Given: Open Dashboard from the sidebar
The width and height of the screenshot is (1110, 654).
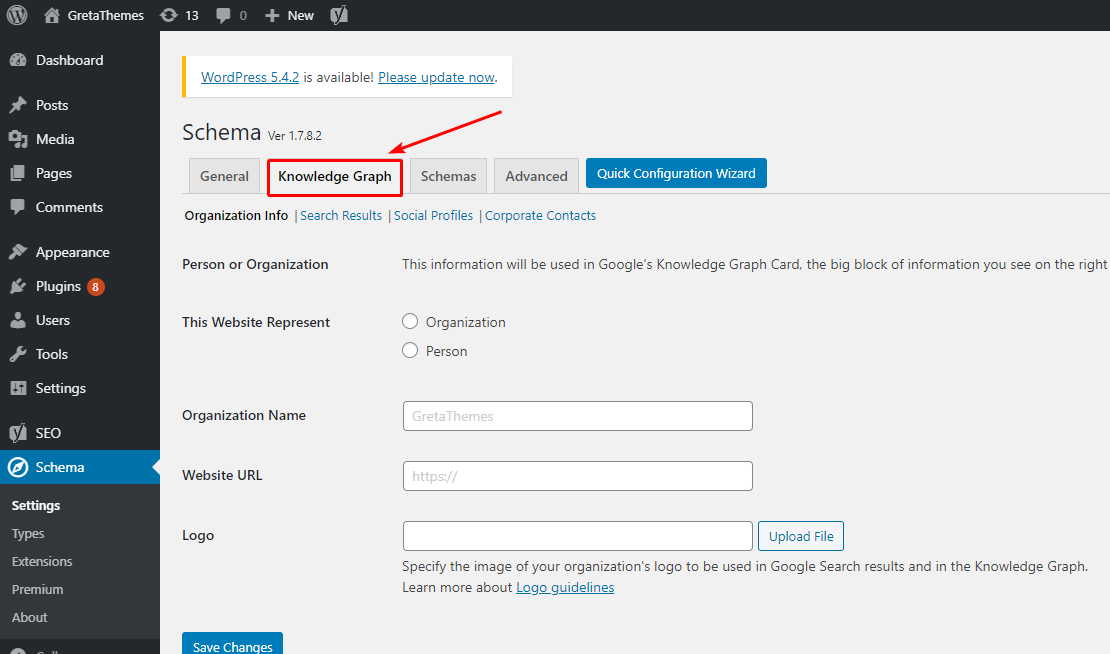Looking at the screenshot, I should [x=69, y=60].
